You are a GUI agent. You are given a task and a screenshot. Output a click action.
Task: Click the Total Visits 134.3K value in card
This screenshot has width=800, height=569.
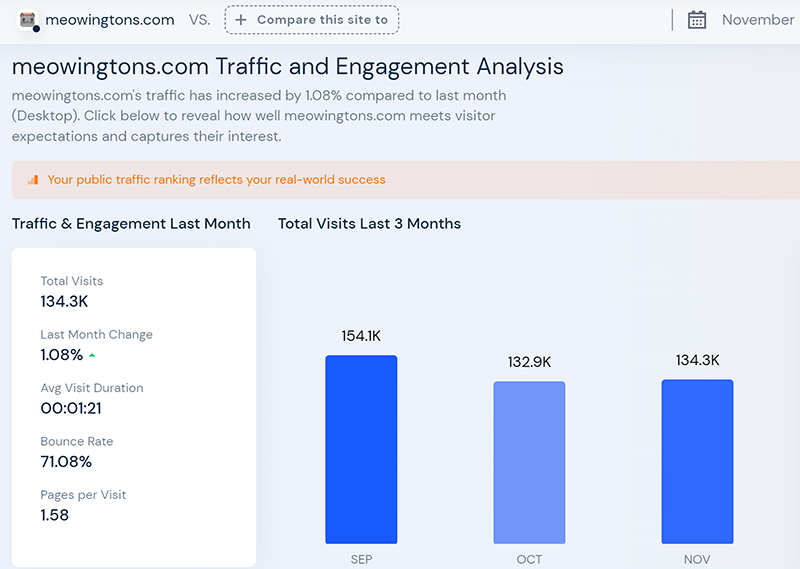coord(64,302)
